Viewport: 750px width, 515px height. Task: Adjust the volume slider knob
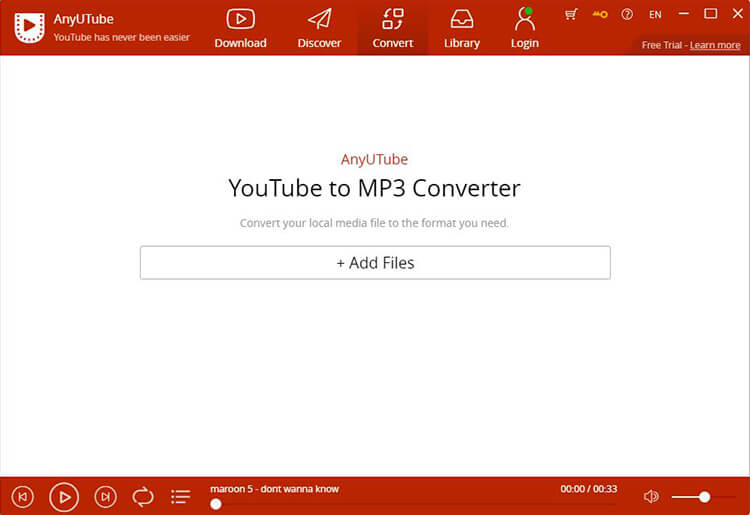704,497
